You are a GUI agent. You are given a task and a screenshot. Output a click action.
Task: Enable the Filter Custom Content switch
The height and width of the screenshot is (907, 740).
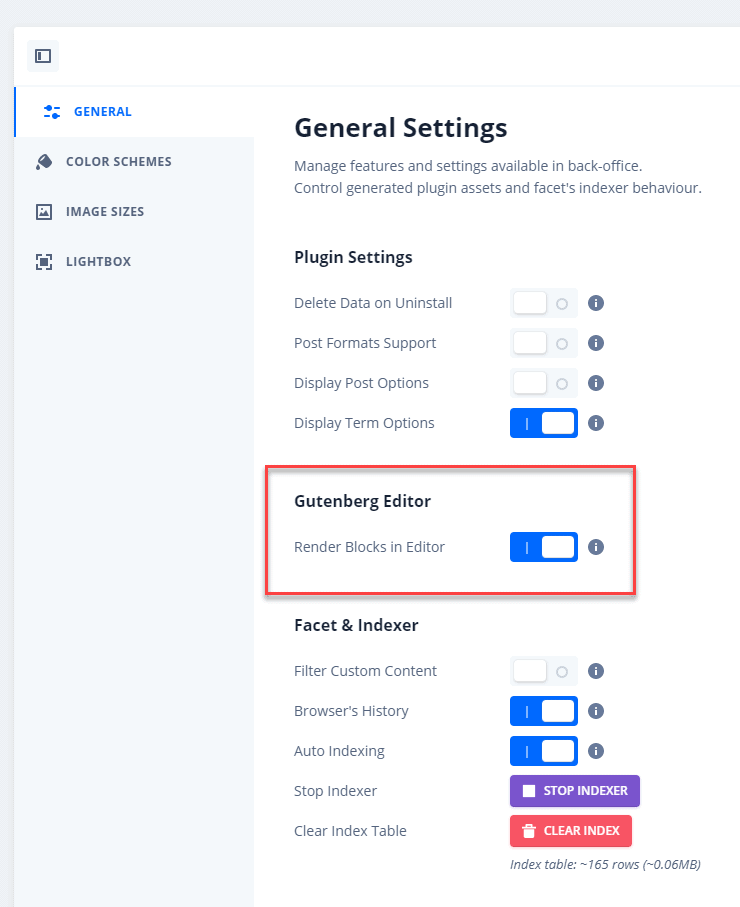(543, 671)
